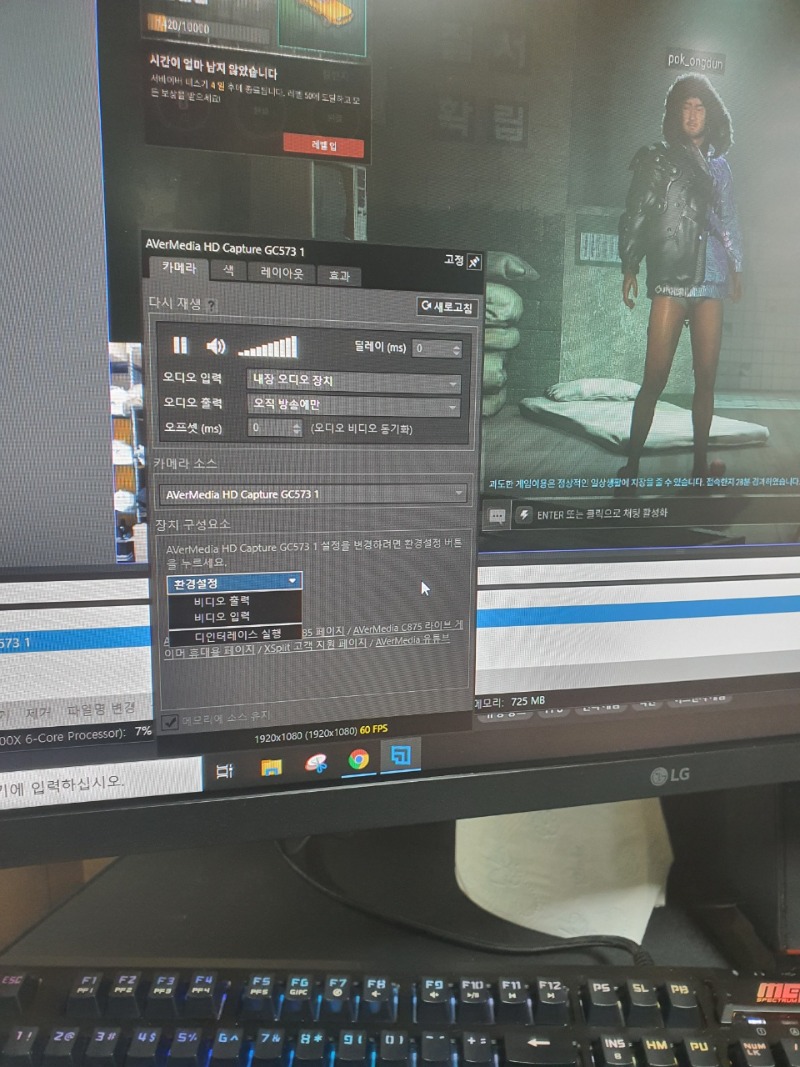The height and width of the screenshot is (1067, 800).
Task: Click the red 레벨업 button in the game
Action: (323, 145)
